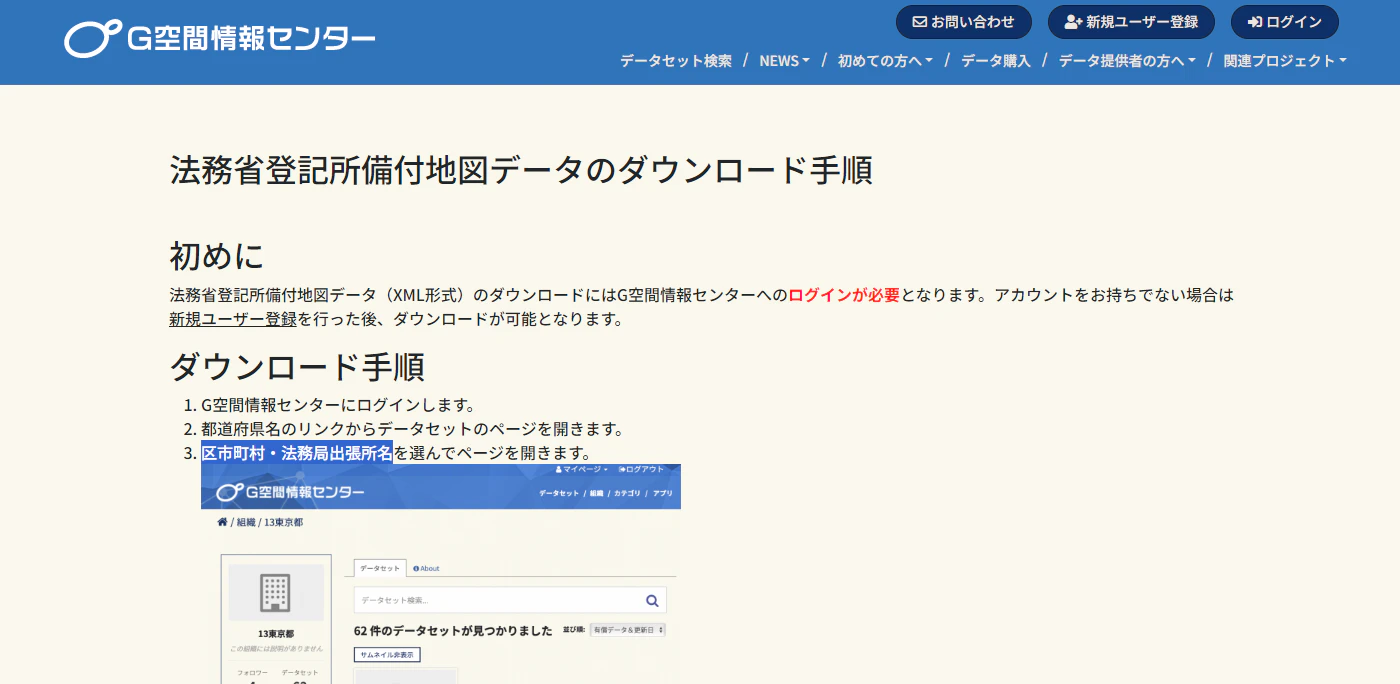The height and width of the screenshot is (684, 1400).
Task: Click the magnifier icon in the embedded screenshot search box
Action: (652, 600)
